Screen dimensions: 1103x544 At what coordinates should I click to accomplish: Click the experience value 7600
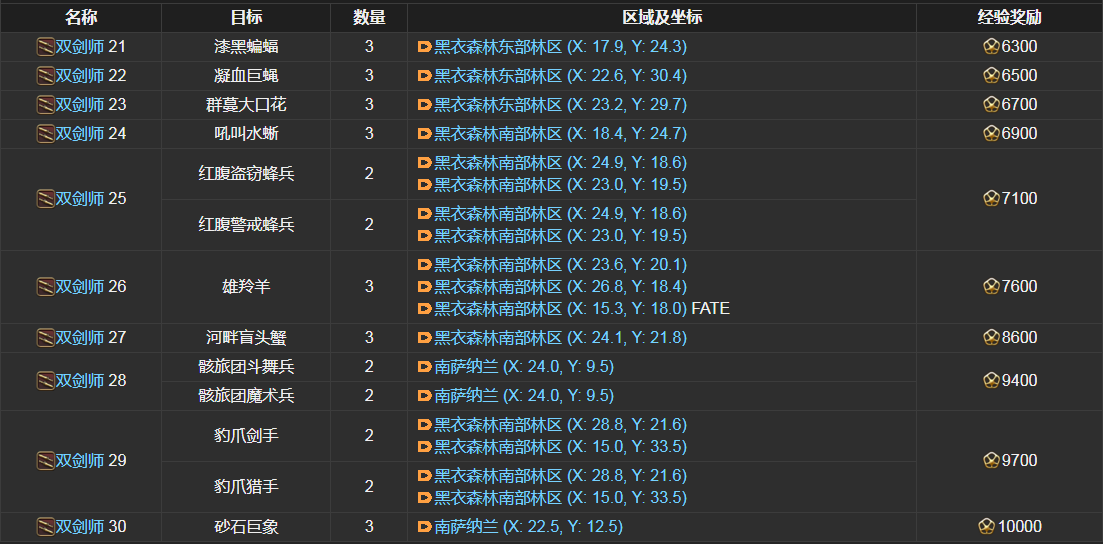click(x=1019, y=286)
